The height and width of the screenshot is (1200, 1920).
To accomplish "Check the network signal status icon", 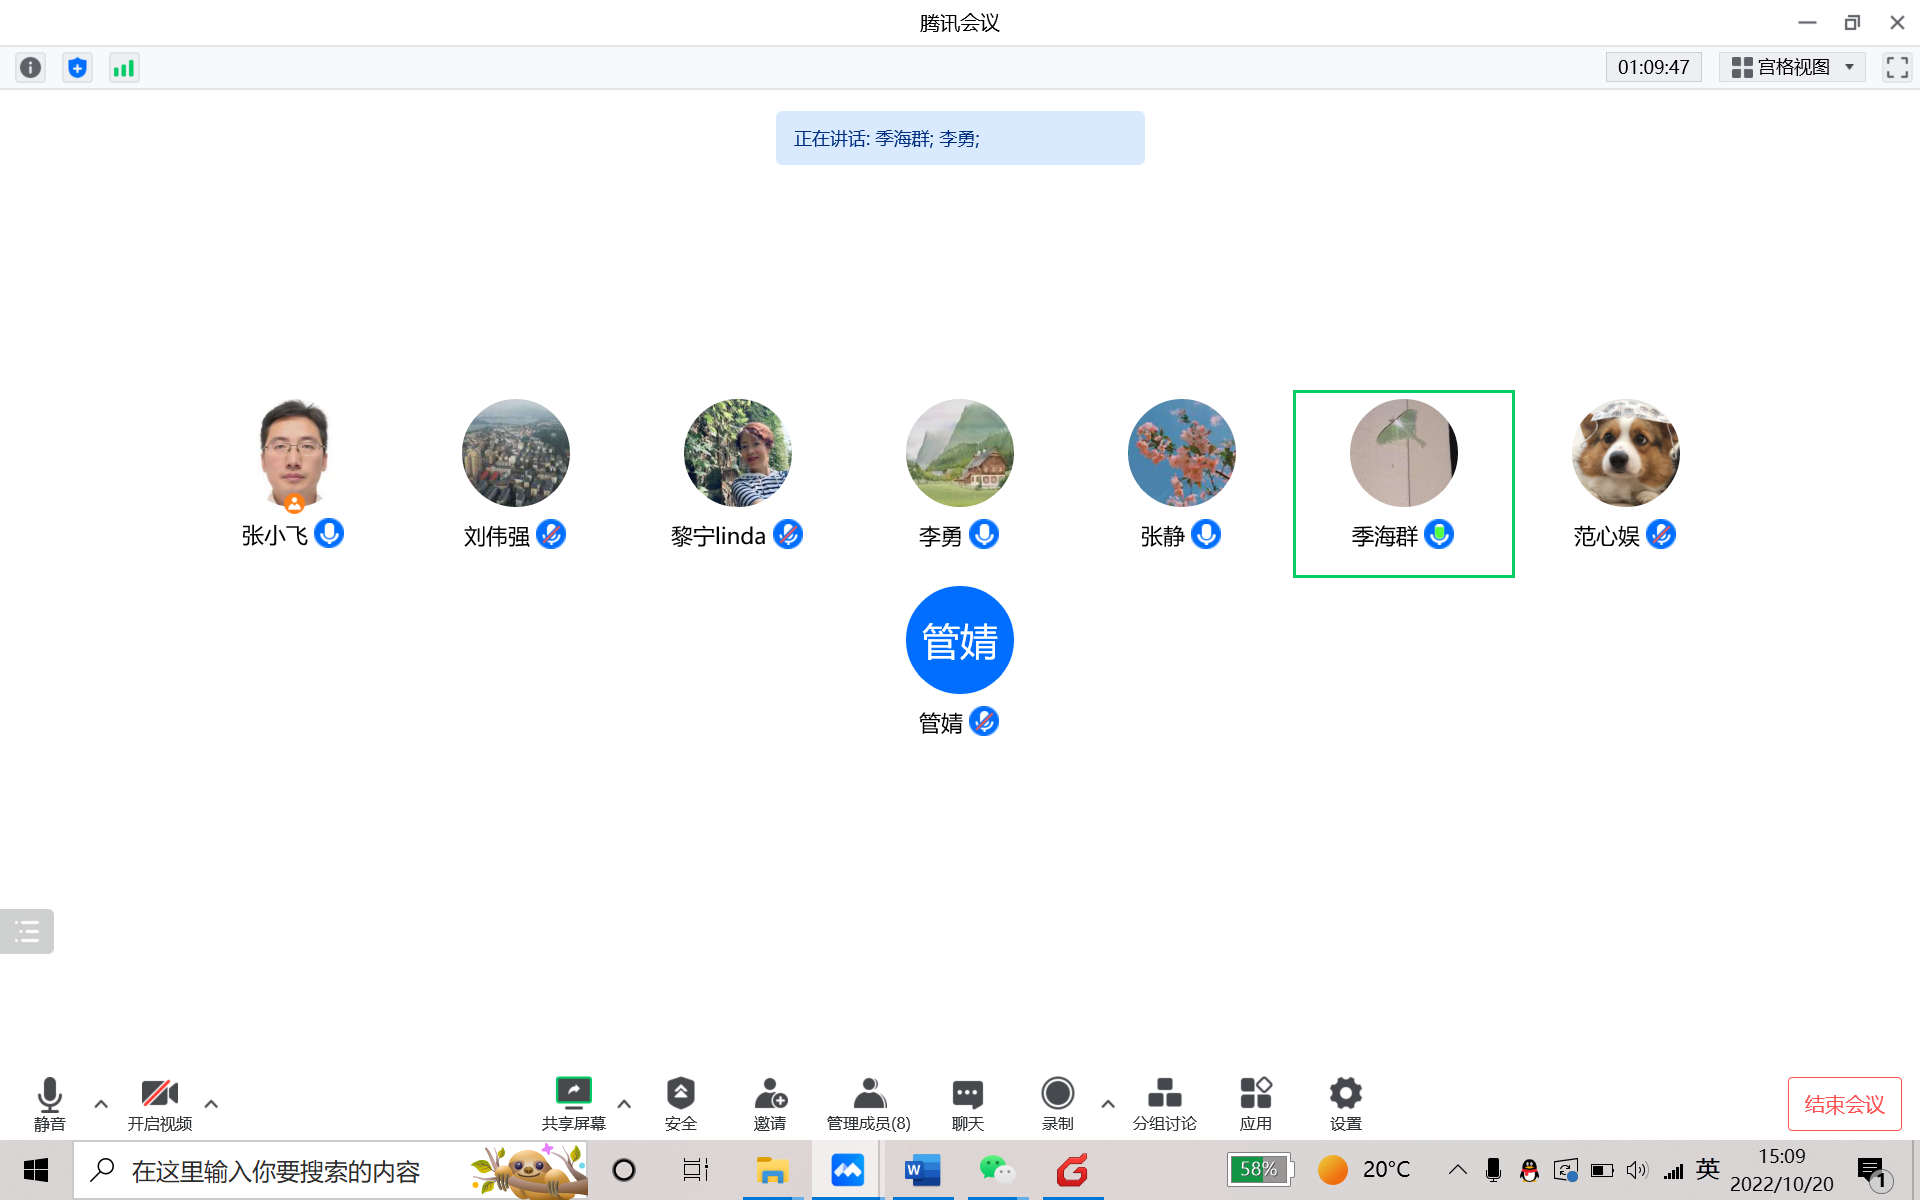I will pyautogui.click(x=124, y=67).
